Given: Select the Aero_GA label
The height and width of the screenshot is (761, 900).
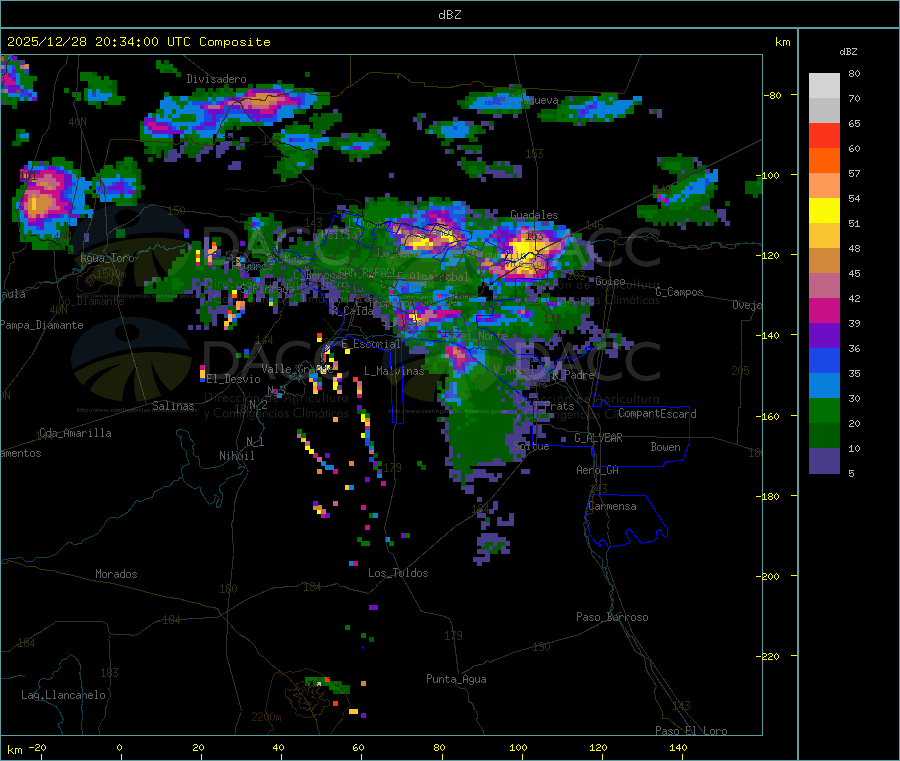Looking at the screenshot, I should tap(598, 471).
